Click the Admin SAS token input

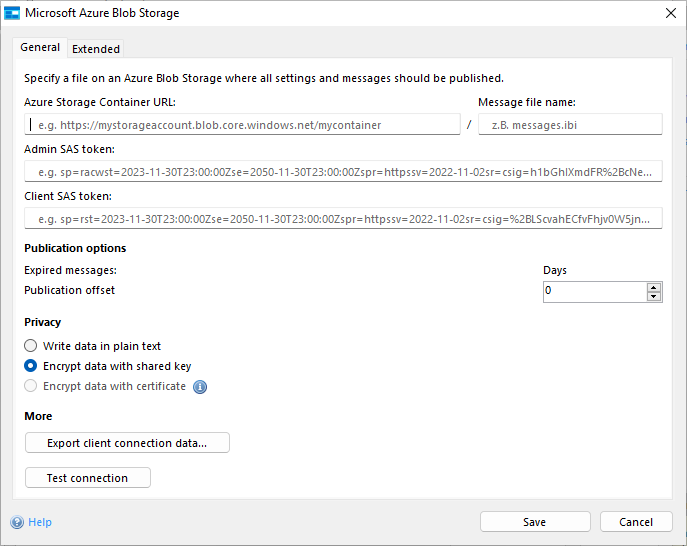[x=343, y=172]
